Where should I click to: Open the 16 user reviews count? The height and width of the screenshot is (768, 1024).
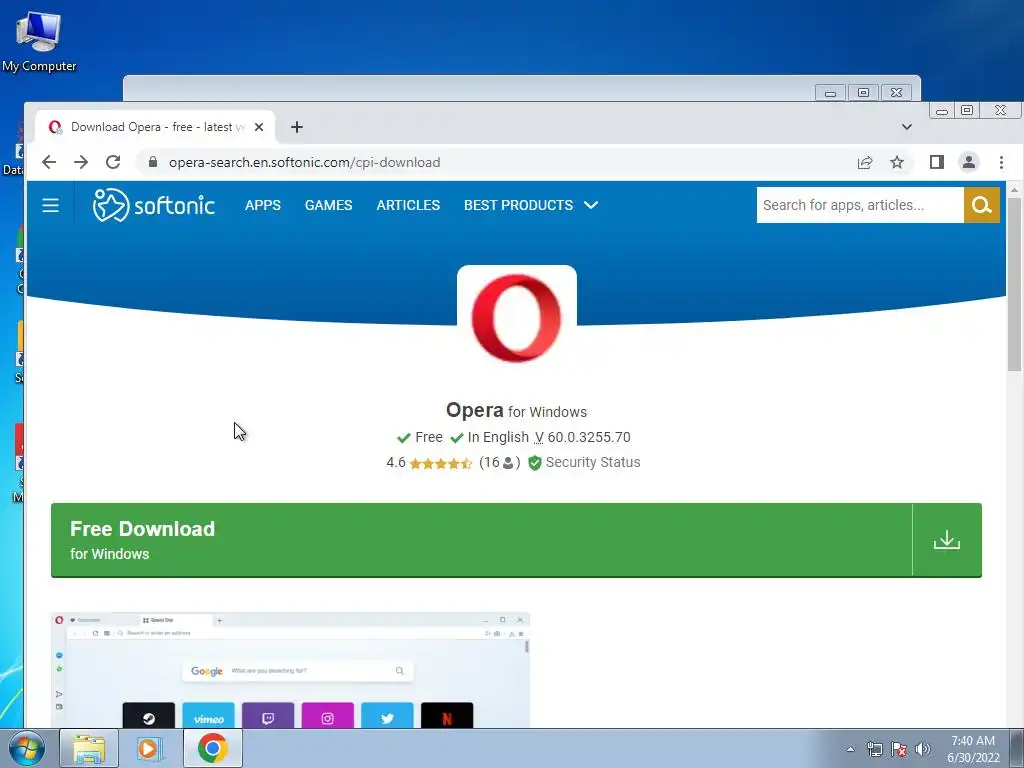(x=500, y=462)
